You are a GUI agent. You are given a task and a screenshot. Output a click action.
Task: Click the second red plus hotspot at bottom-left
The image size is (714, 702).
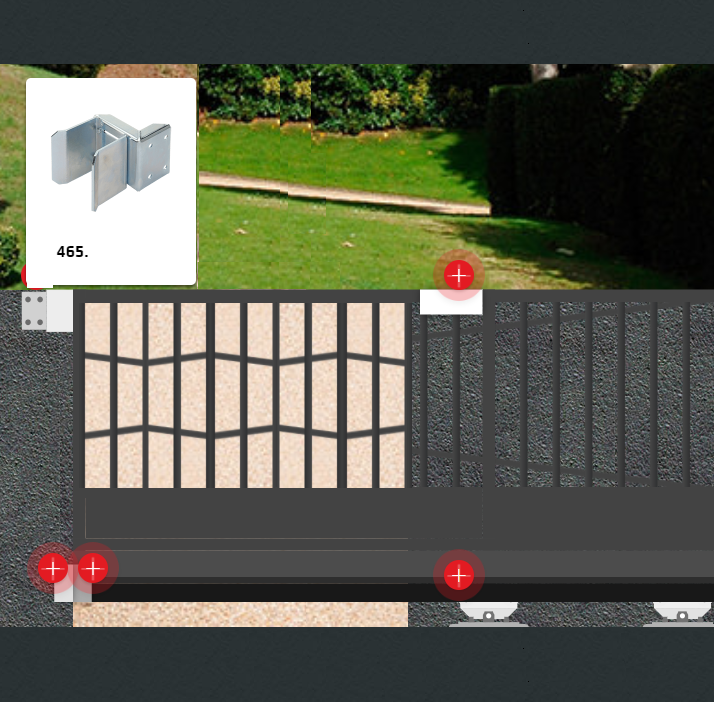(93, 568)
